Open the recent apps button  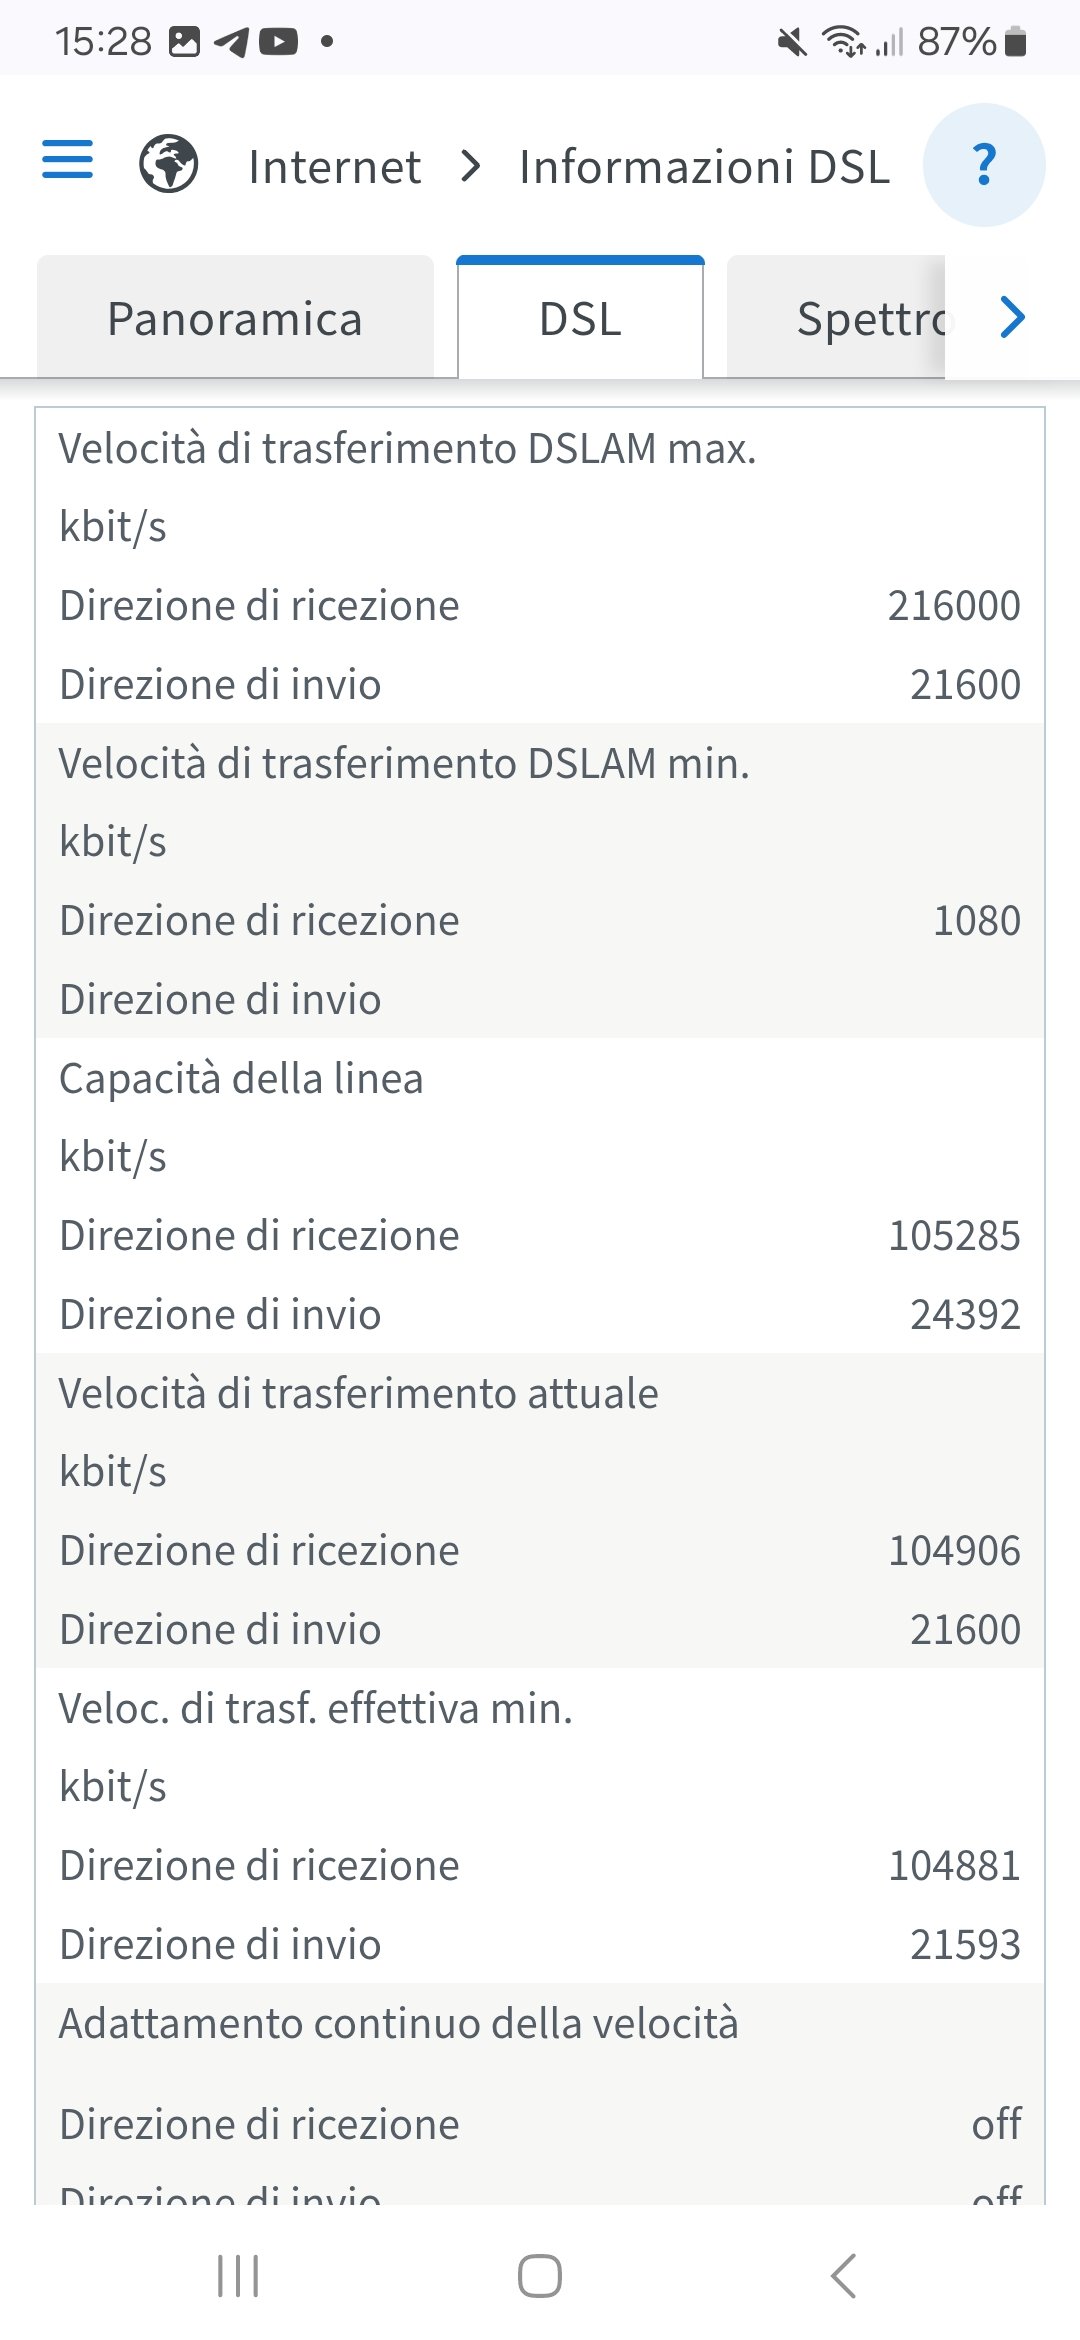(238, 2276)
